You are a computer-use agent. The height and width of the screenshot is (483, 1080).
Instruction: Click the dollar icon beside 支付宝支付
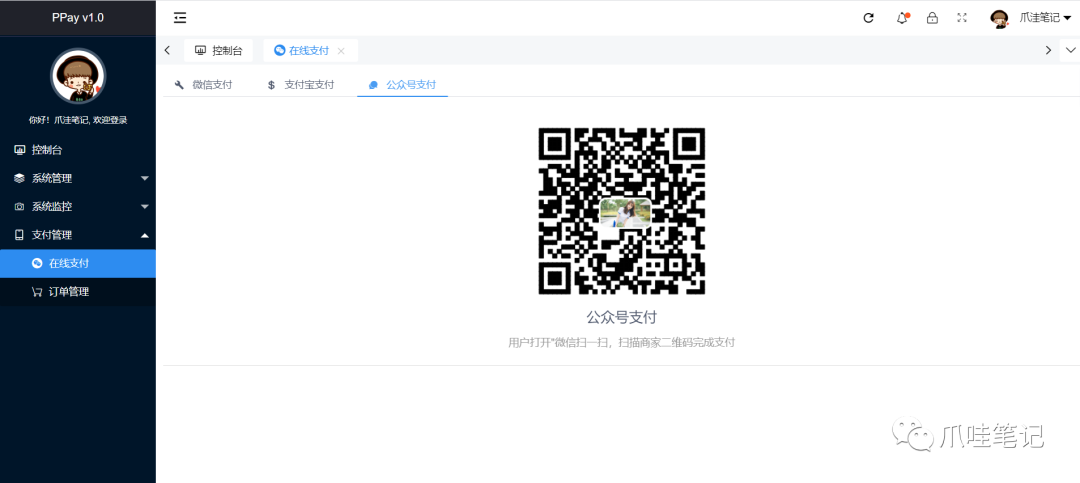tap(271, 85)
